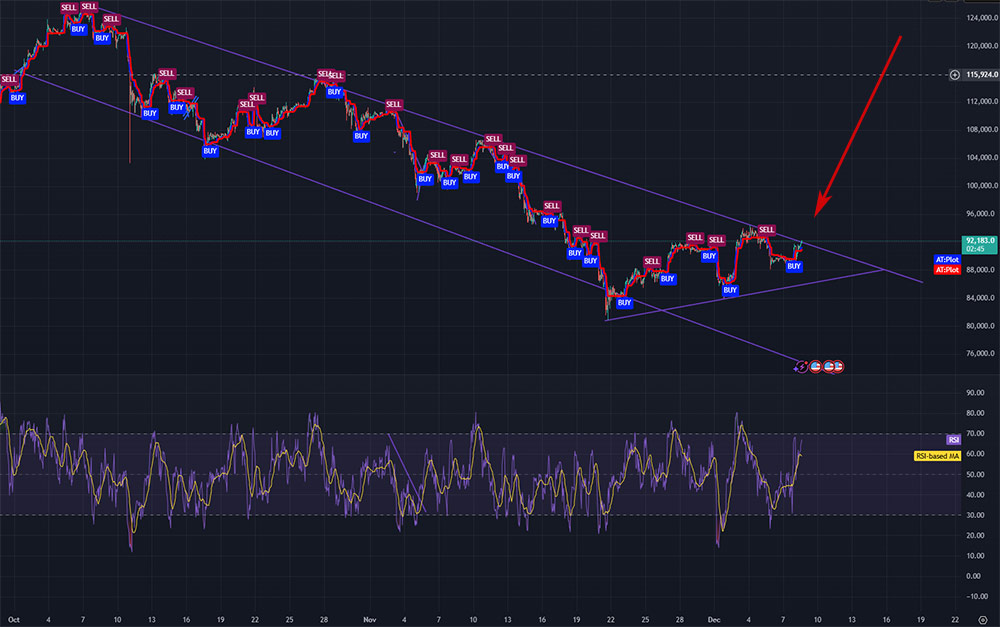This screenshot has width=1000, height=627.
Task: Click the Nov label on the time axis
Action: click(x=369, y=619)
